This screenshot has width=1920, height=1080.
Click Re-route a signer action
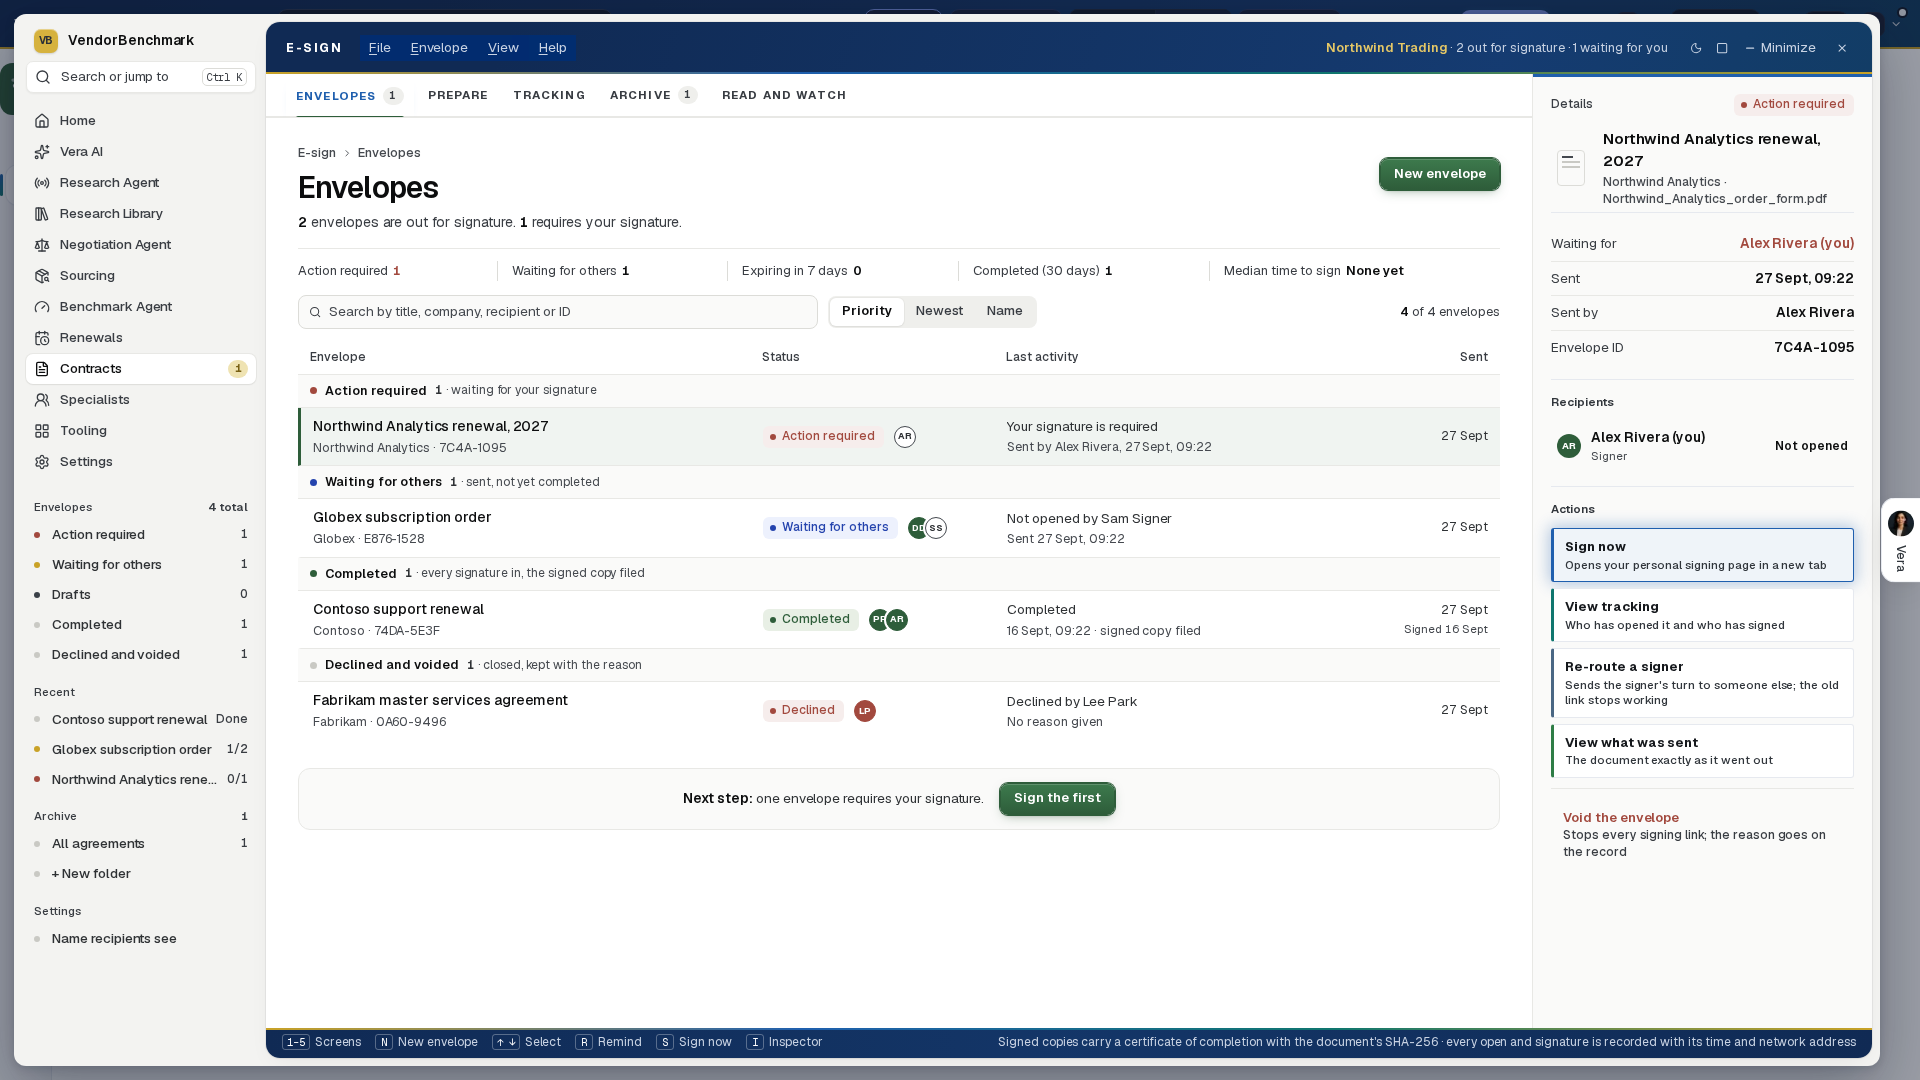[1702, 683]
